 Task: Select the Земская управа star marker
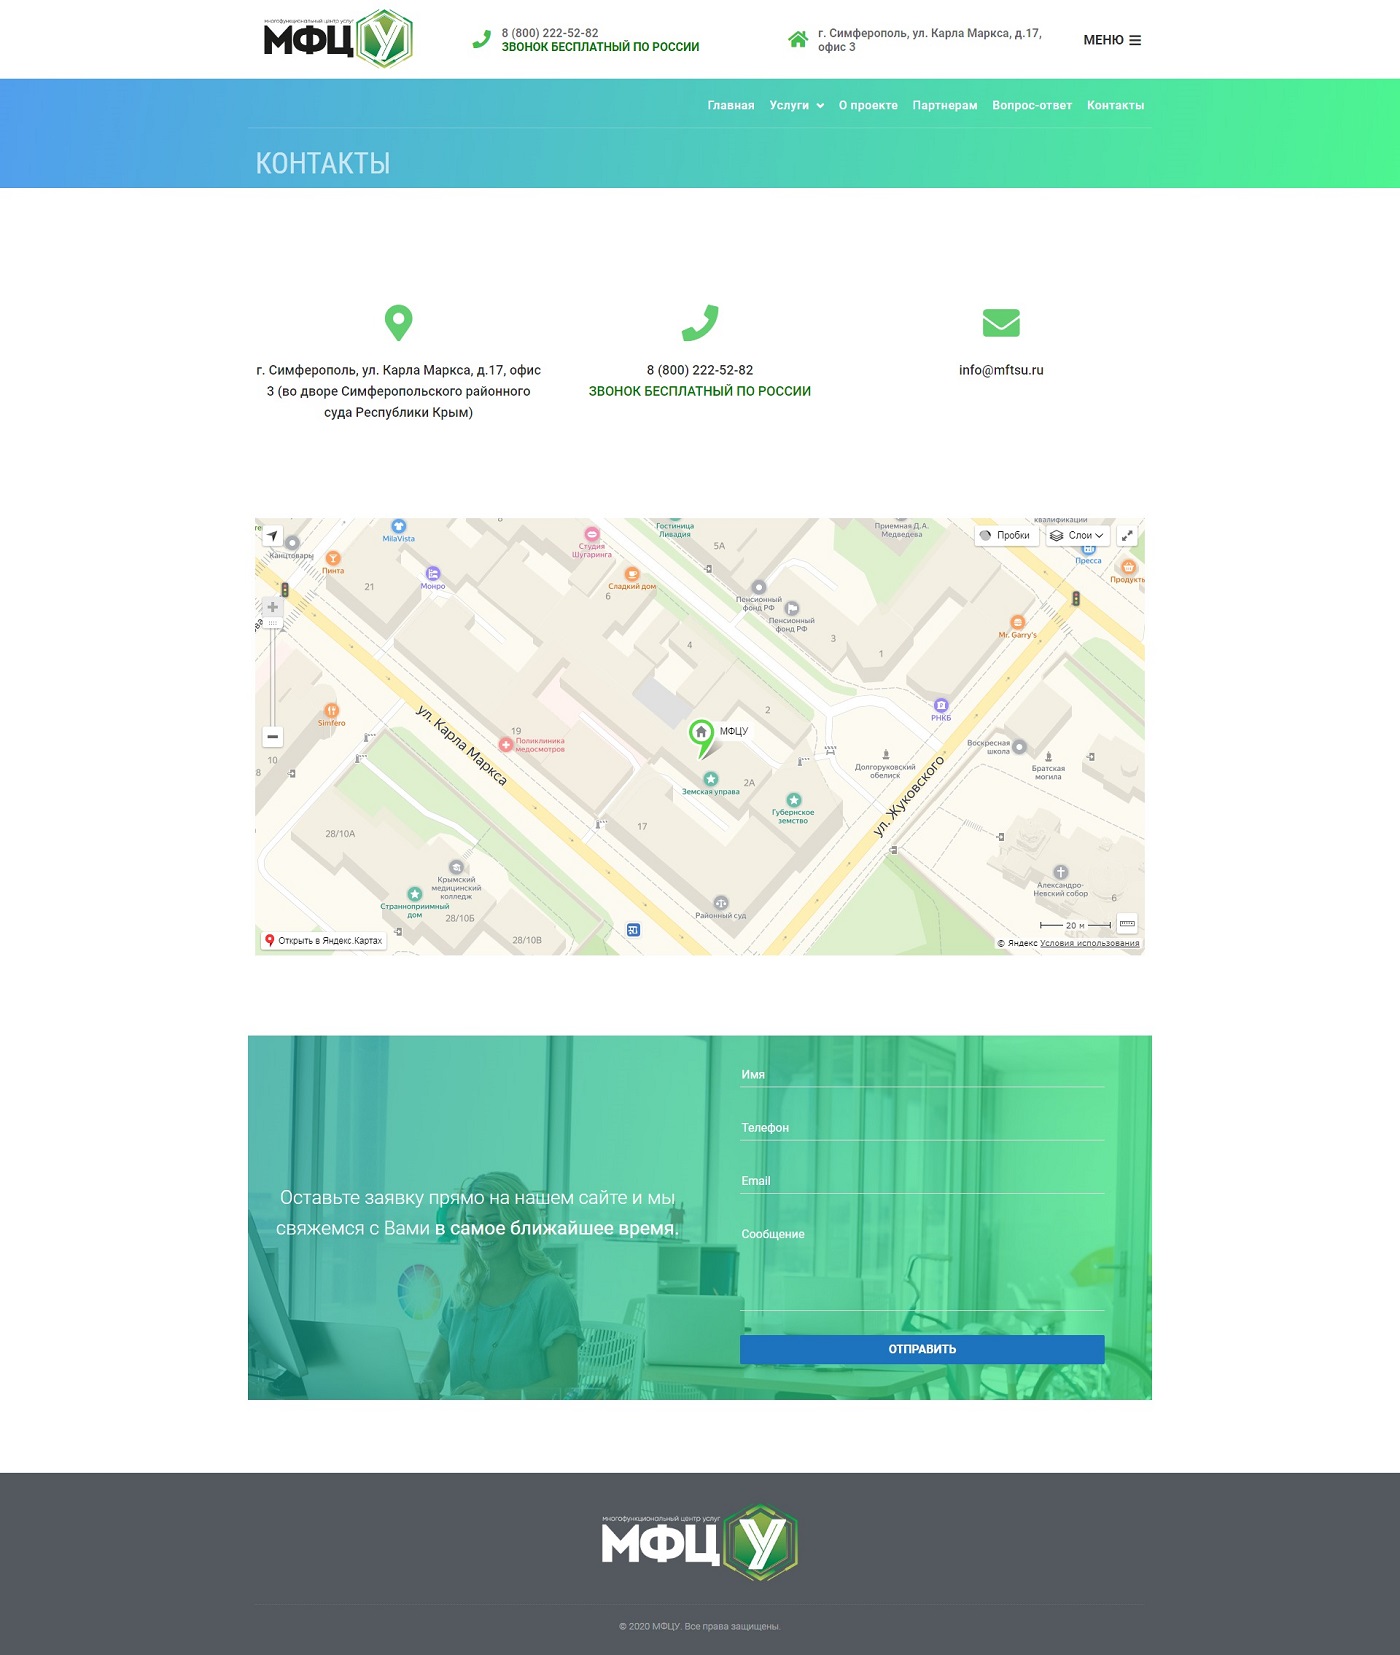(x=710, y=779)
